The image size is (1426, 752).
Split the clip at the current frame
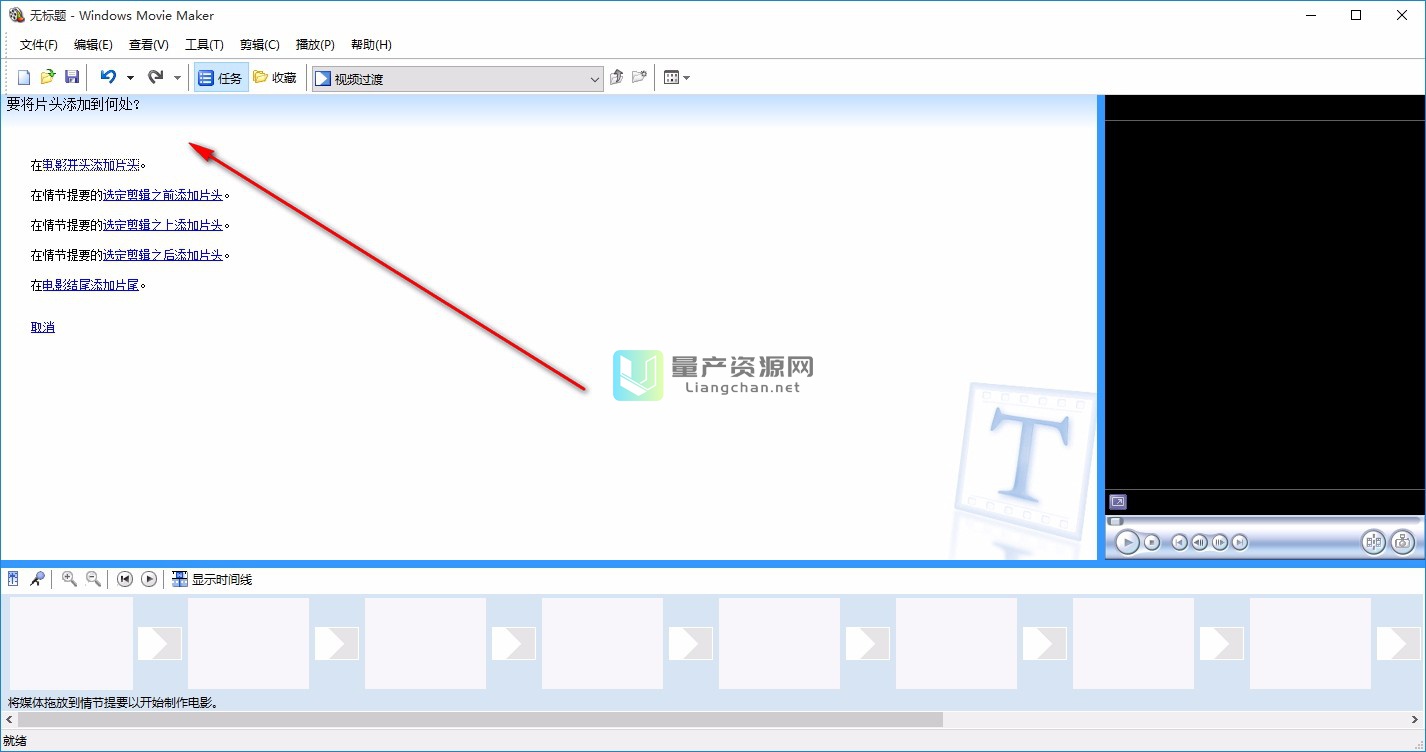[x=1374, y=542]
